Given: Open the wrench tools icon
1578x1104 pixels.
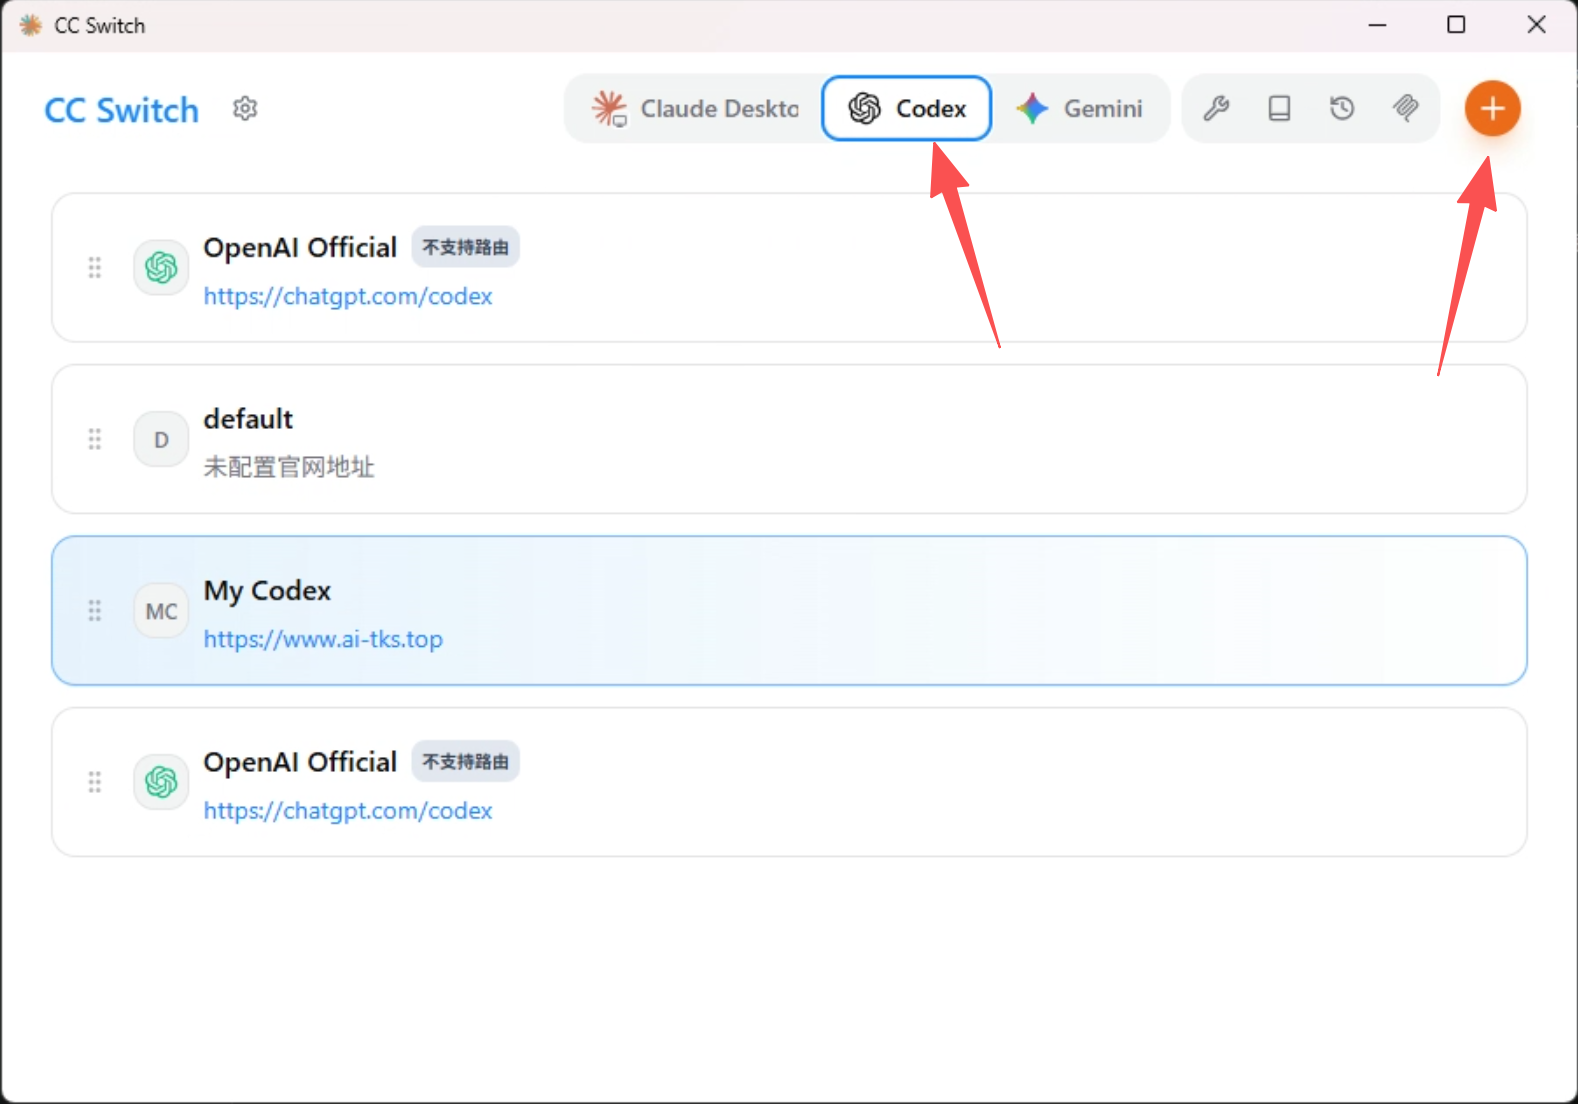Looking at the screenshot, I should pyautogui.click(x=1216, y=108).
